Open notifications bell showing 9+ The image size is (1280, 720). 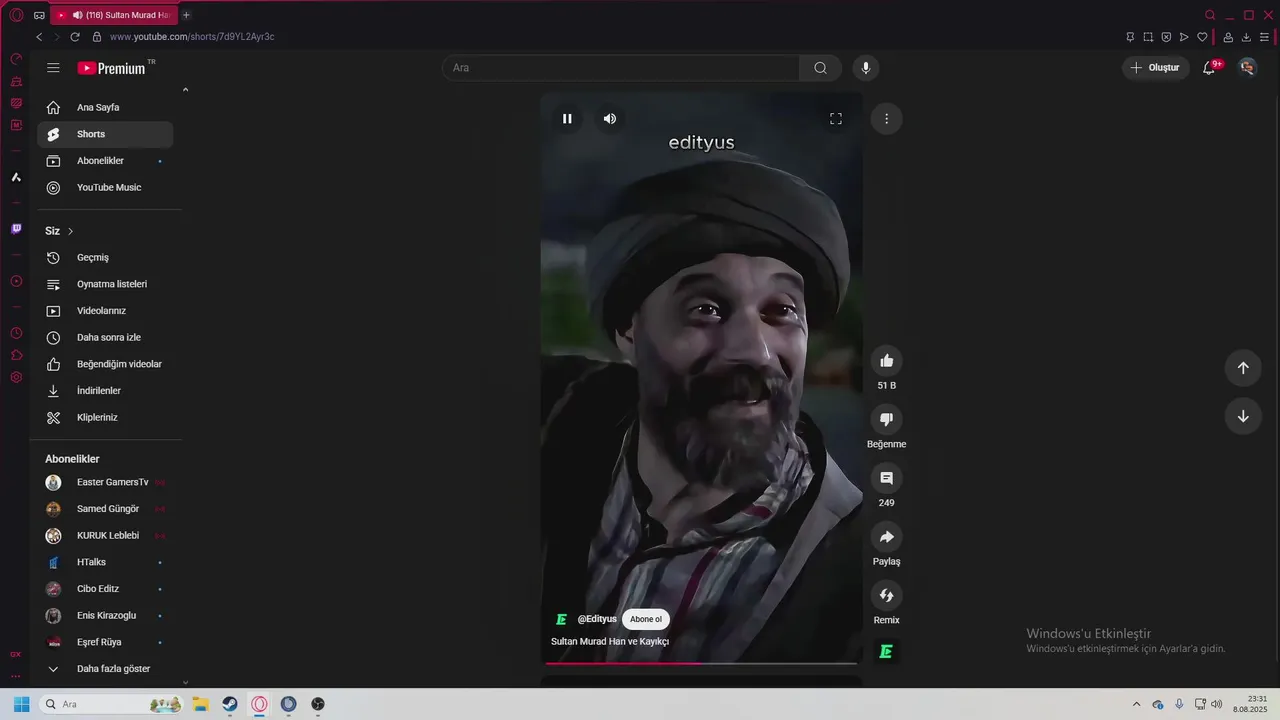click(1209, 68)
